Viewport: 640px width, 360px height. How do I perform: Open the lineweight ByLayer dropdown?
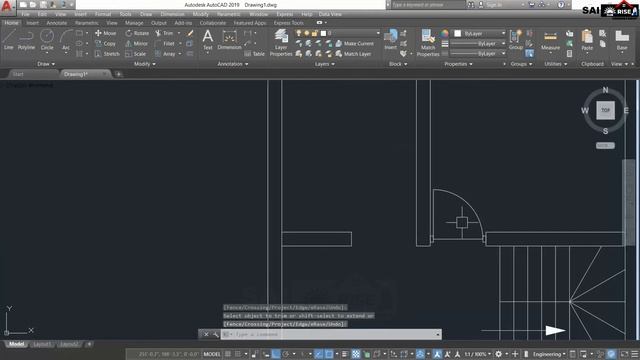point(478,43)
